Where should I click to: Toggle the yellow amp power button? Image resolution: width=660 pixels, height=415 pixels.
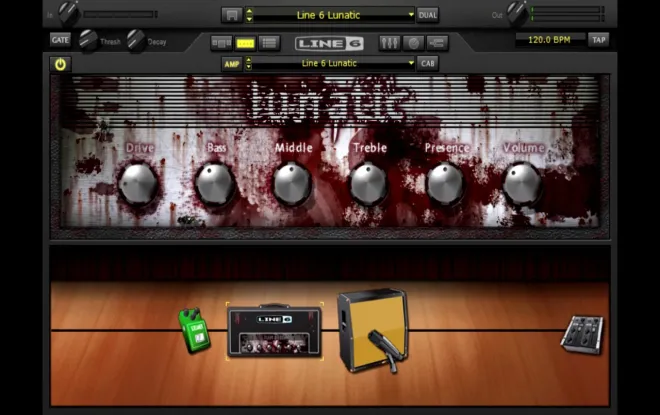60,64
